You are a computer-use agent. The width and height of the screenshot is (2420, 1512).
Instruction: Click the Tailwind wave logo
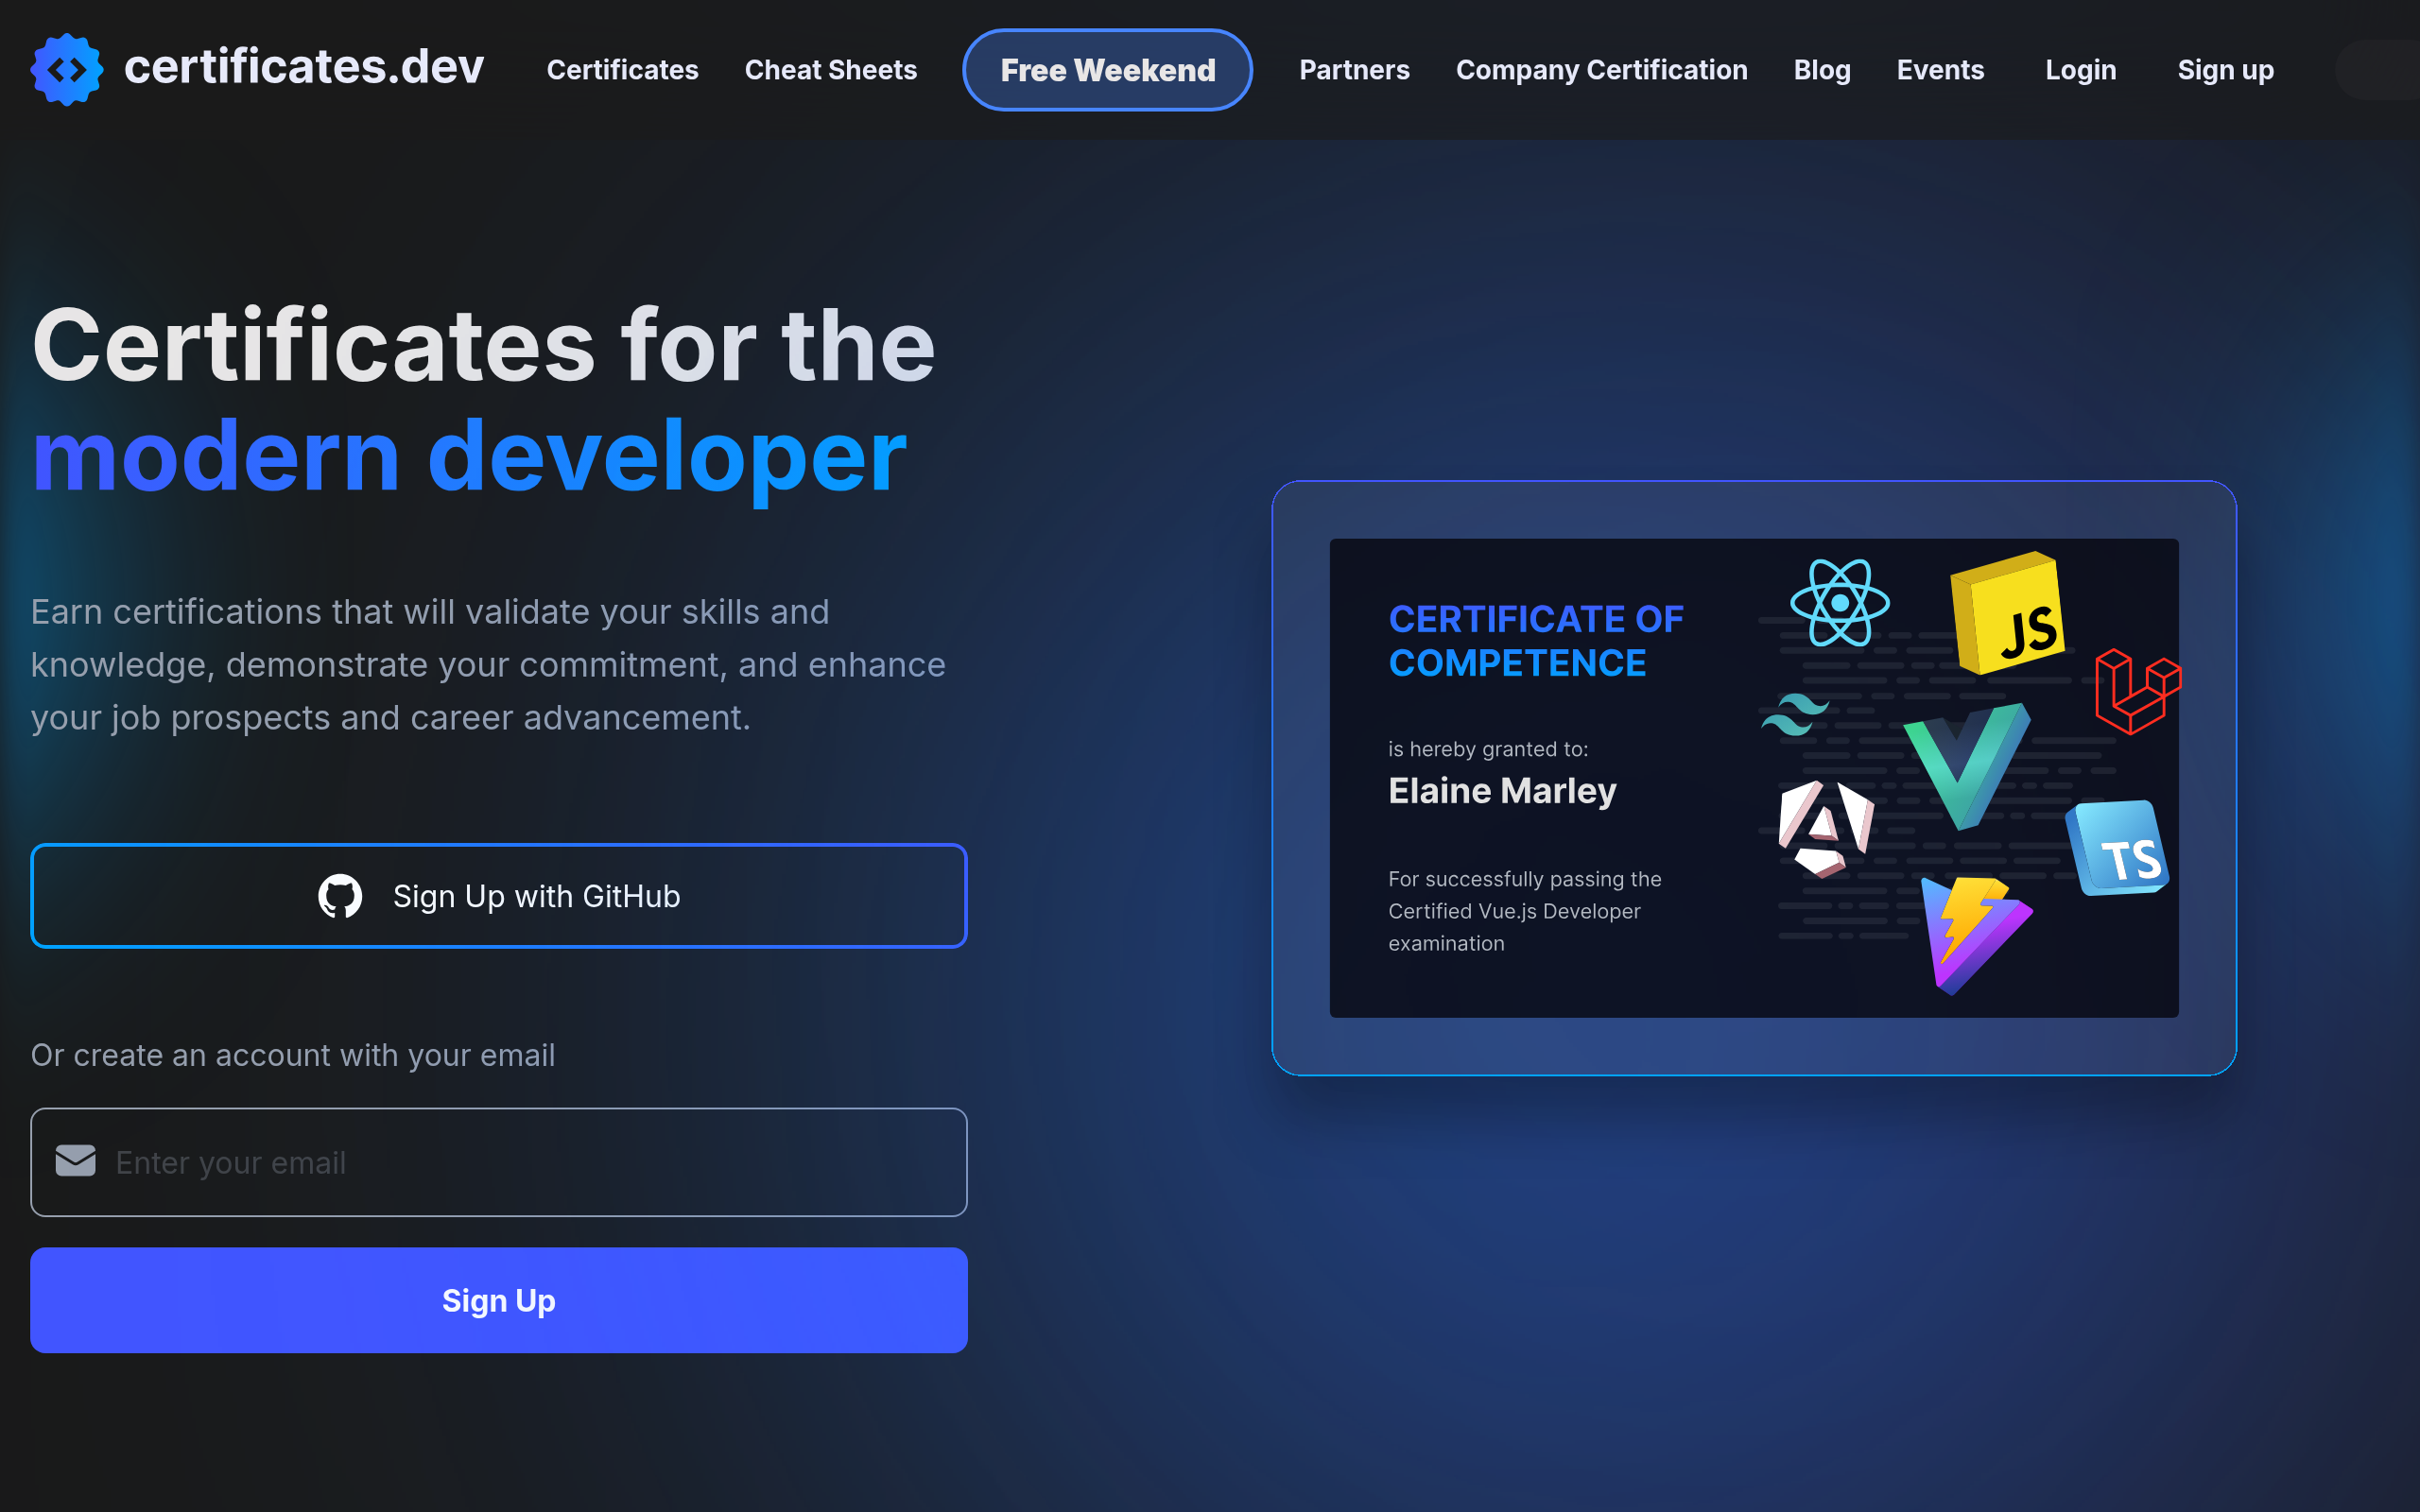(x=1794, y=714)
